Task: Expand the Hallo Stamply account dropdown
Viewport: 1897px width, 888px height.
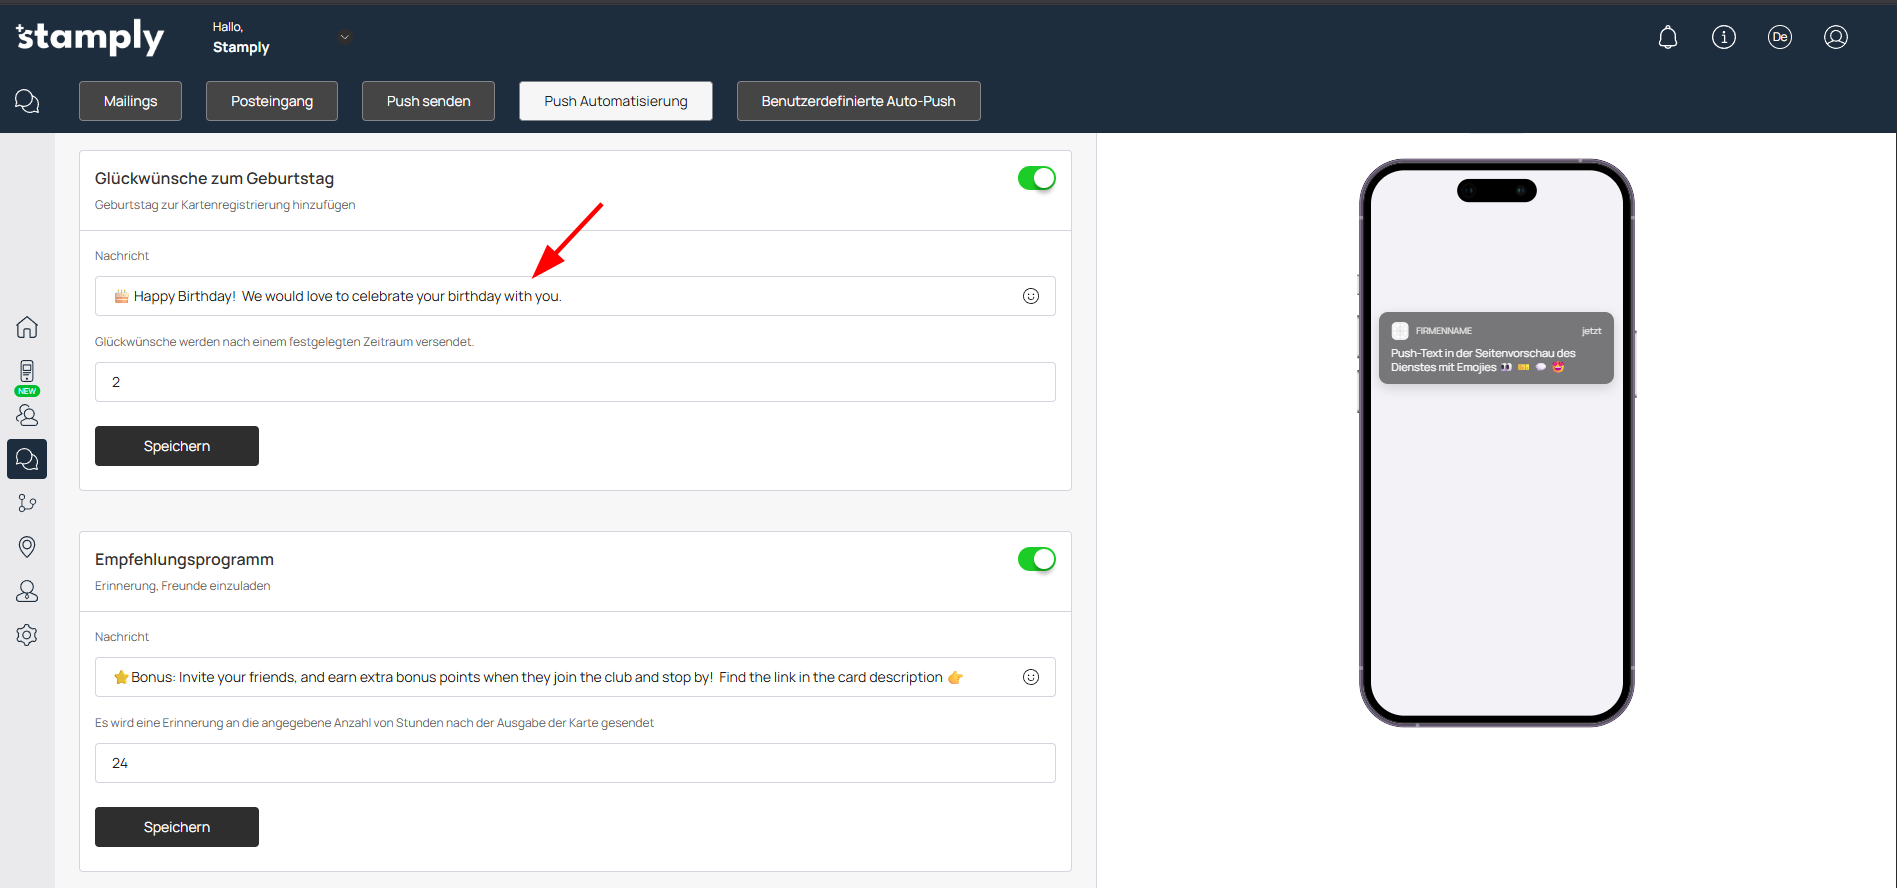Action: [x=344, y=38]
